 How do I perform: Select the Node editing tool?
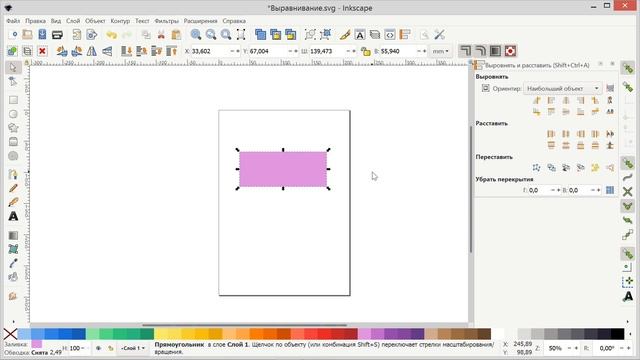tap(13, 81)
